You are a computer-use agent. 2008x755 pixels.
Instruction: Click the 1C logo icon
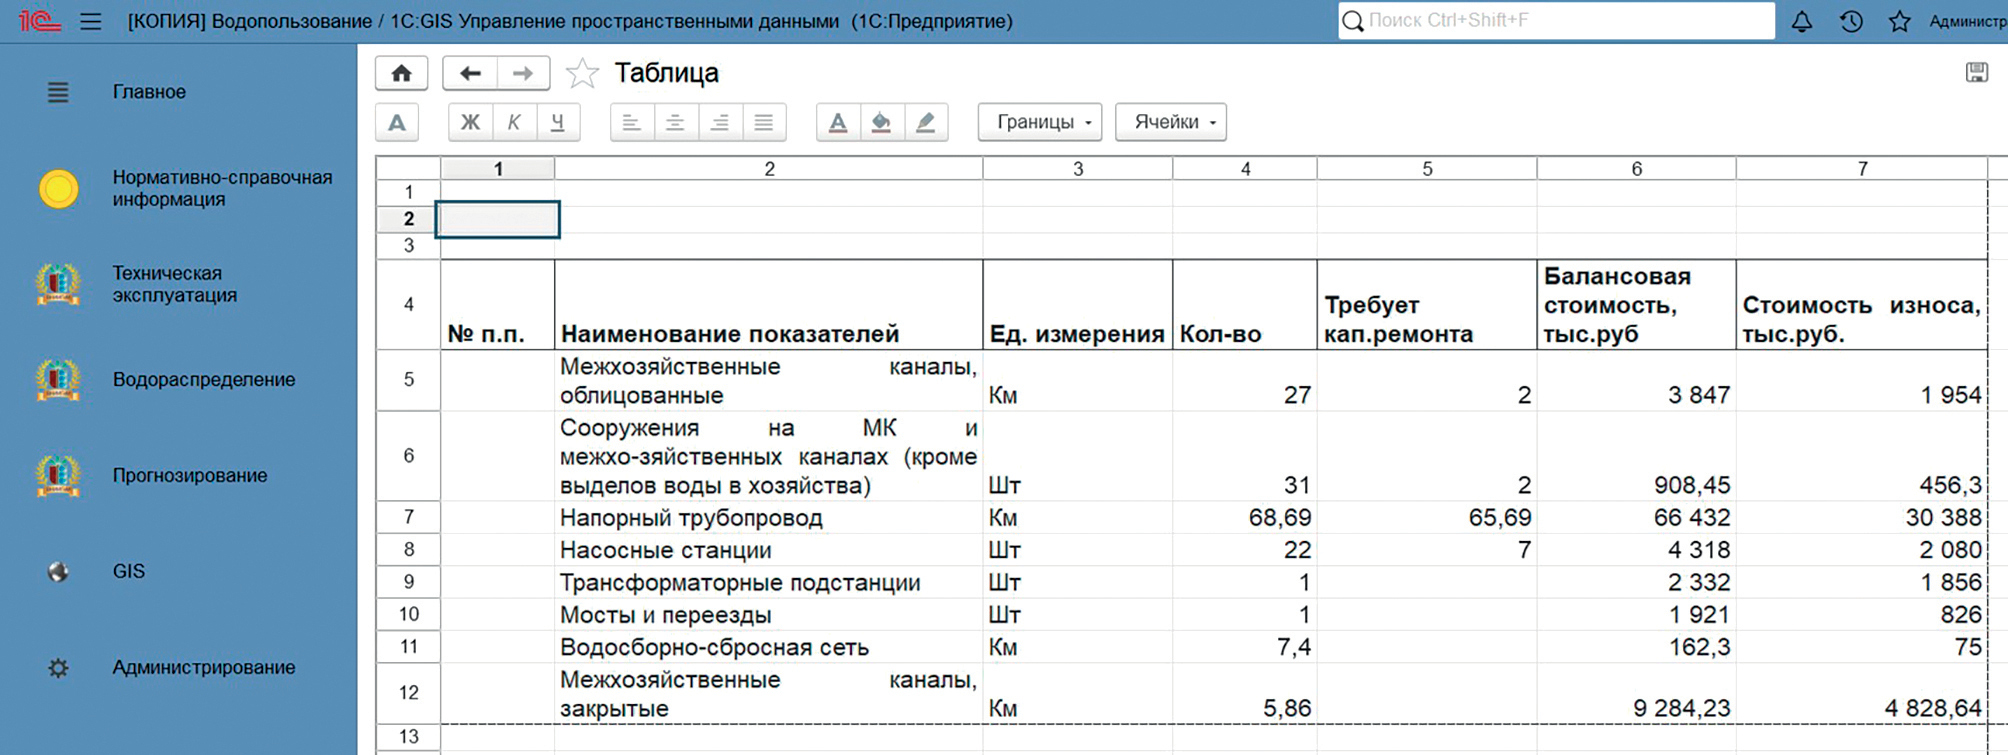point(40,21)
